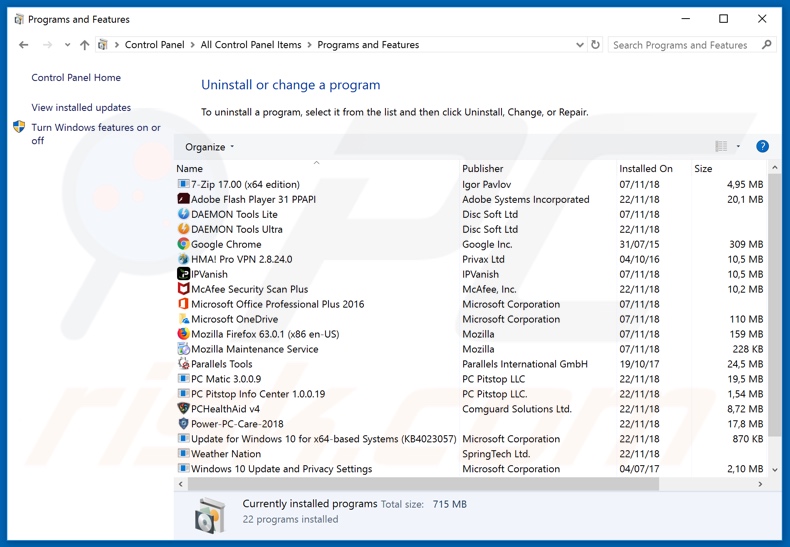Viewport: 790px width, 547px height.
Task: Select the Google Chrome program name
Action: pyautogui.click(x=226, y=244)
